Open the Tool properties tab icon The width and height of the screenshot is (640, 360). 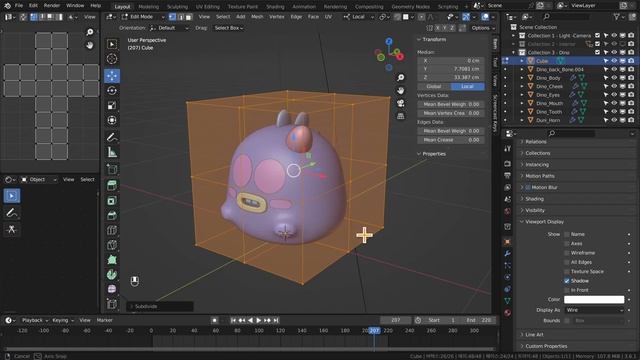507,149
